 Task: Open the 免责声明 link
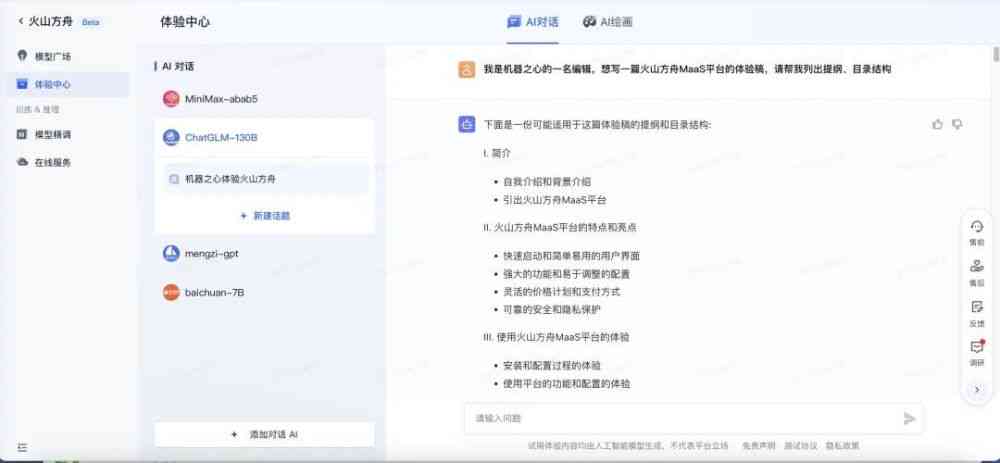pos(758,445)
